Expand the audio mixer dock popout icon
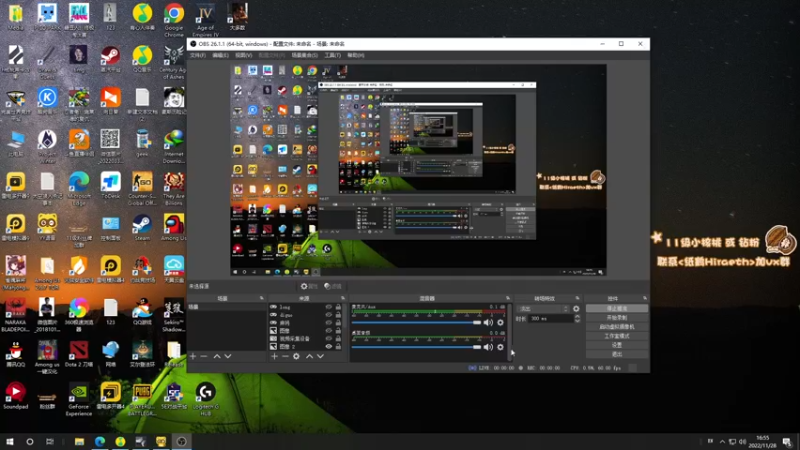Image resolution: width=800 pixels, height=450 pixels. coord(508,298)
